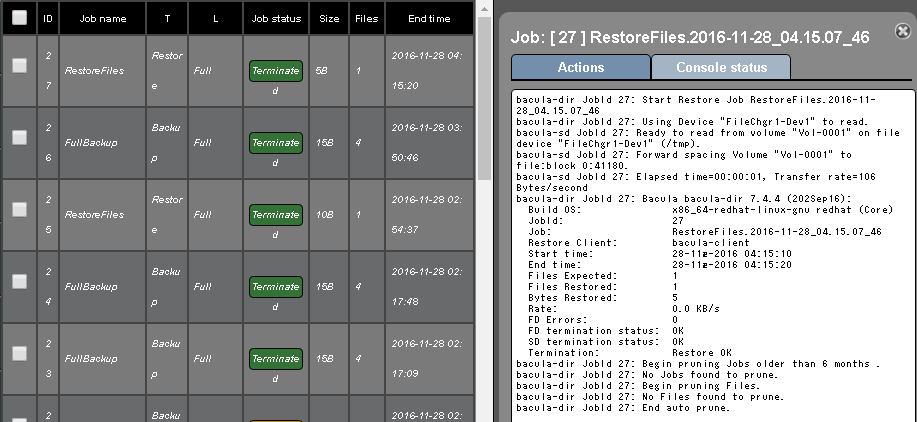
Task: Select RestoreFiles job name in row 25
Action: point(94,215)
